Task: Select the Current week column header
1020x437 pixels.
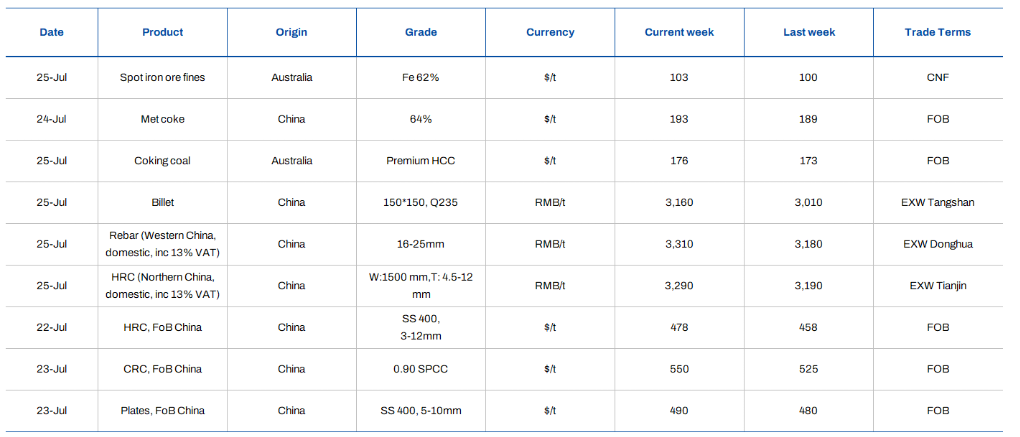Action: pyautogui.click(x=679, y=32)
